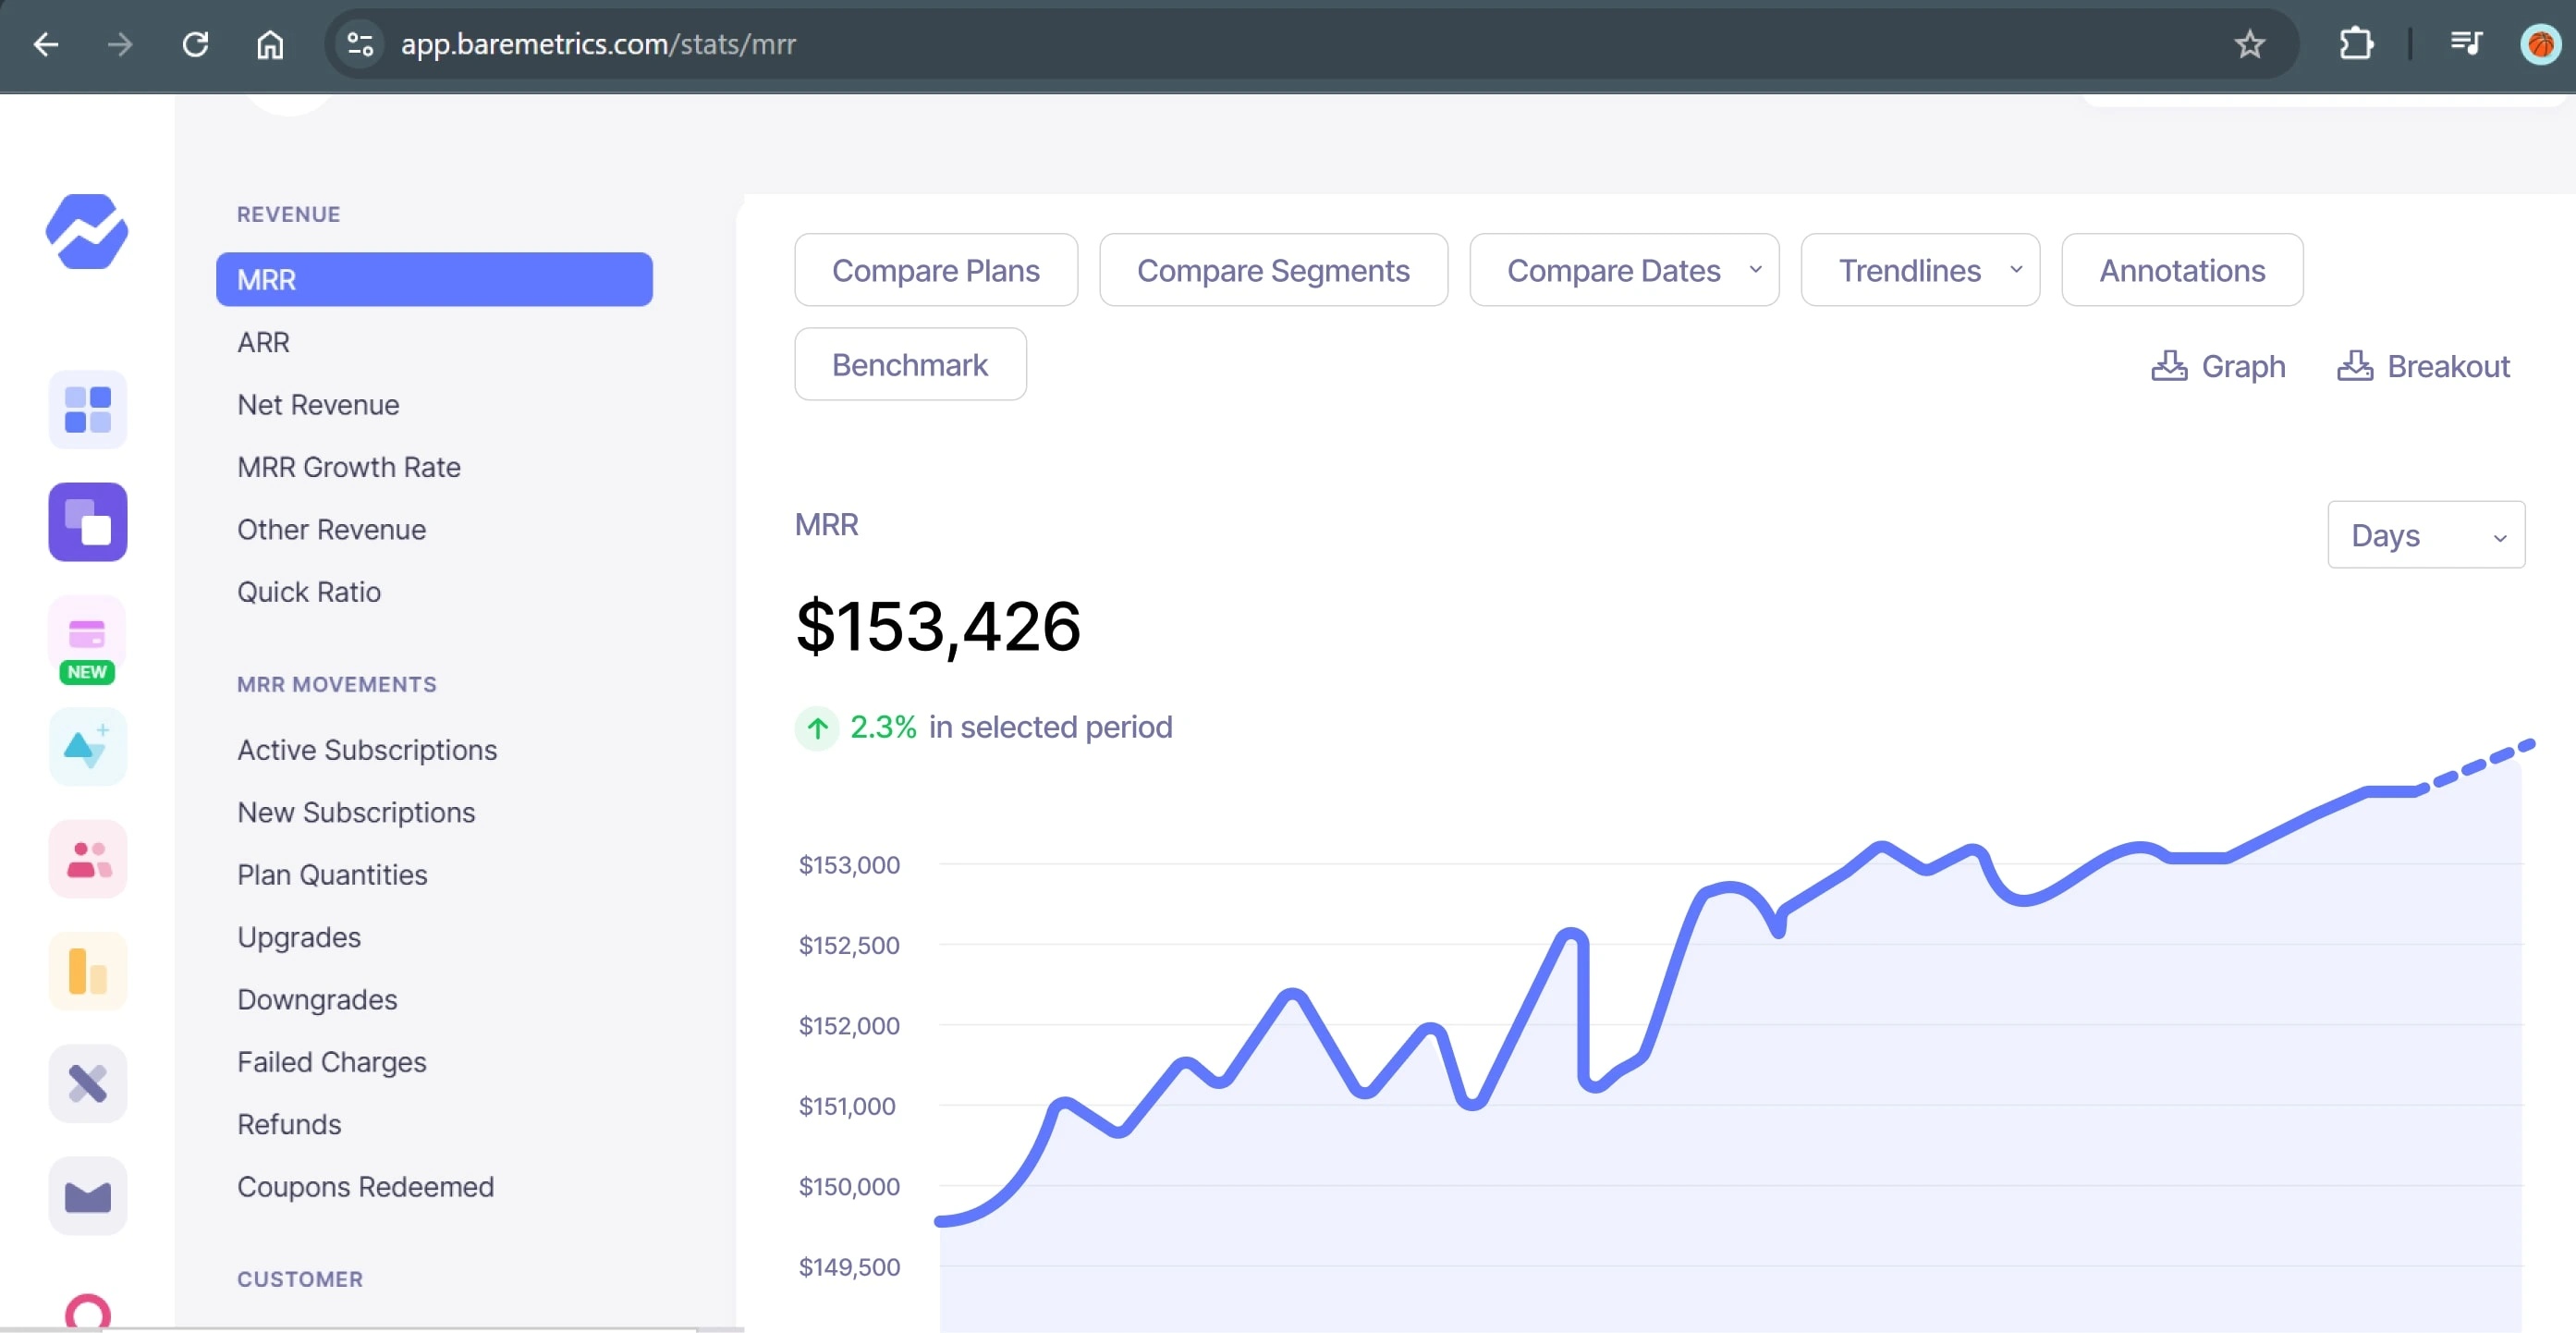Click the Annotations button
Screen dimensions: 2576x1333
[x=2182, y=270]
